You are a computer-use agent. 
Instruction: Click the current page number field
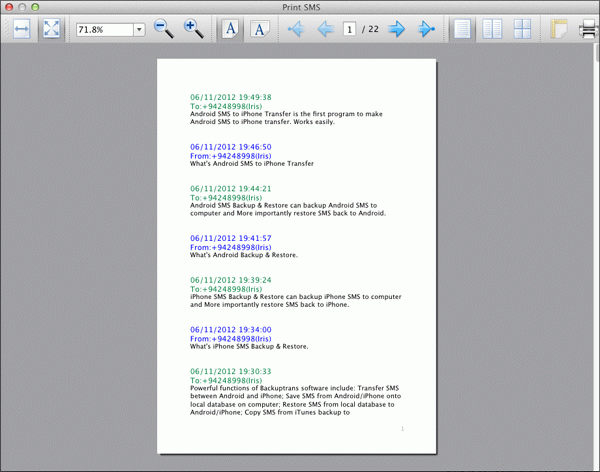point(349,29)
